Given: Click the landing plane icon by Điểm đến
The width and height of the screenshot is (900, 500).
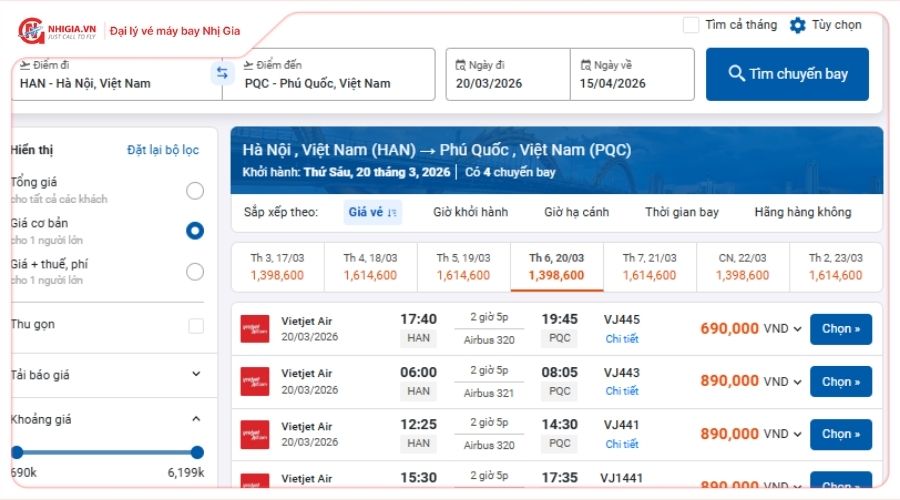Looking at the screenshot, I should coord(248,65).
